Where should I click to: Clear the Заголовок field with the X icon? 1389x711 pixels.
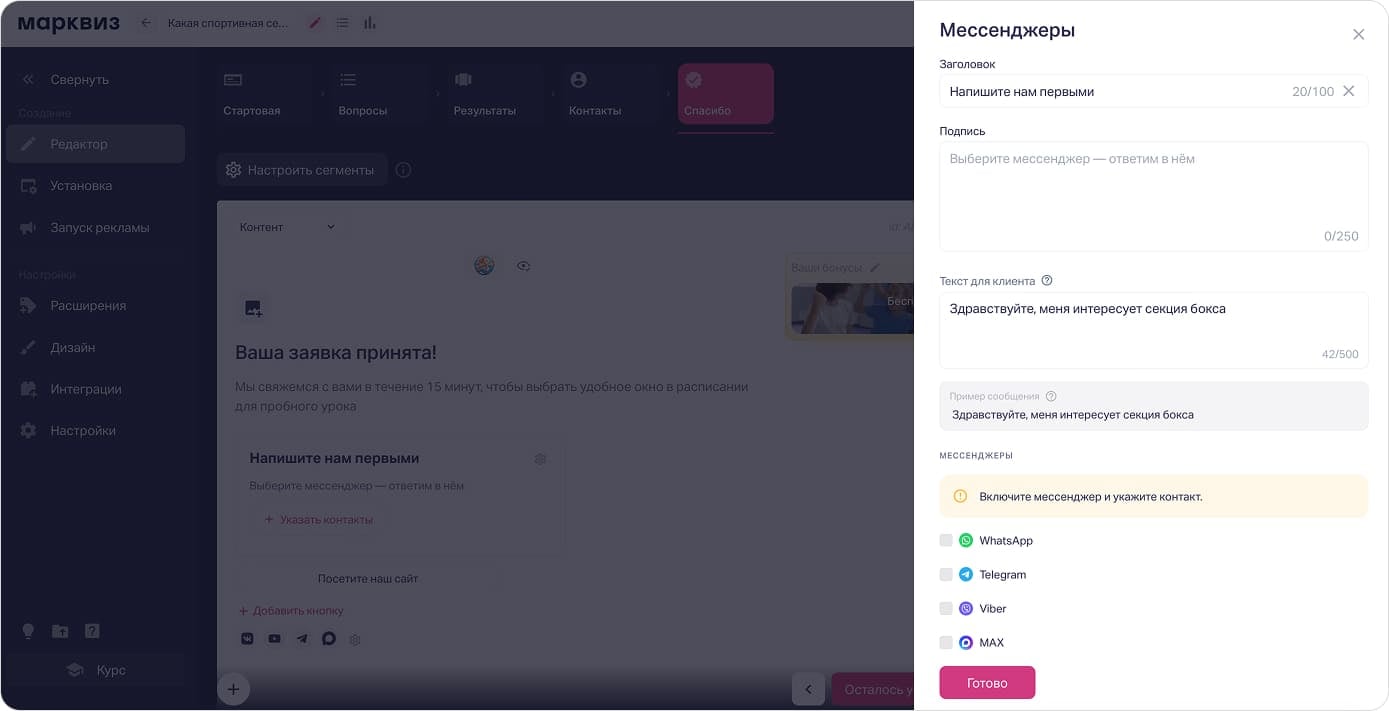click(x=1348, y=91)
